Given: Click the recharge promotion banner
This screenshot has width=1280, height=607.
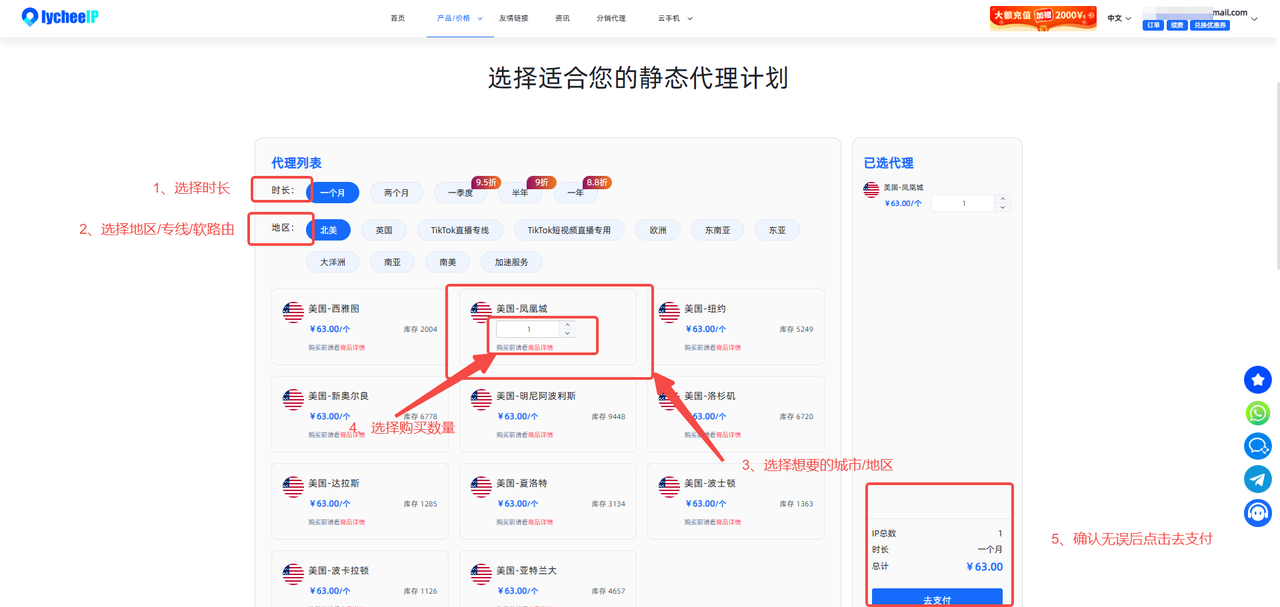Looking at the screenshot, I should click(x=1043, y=18).
